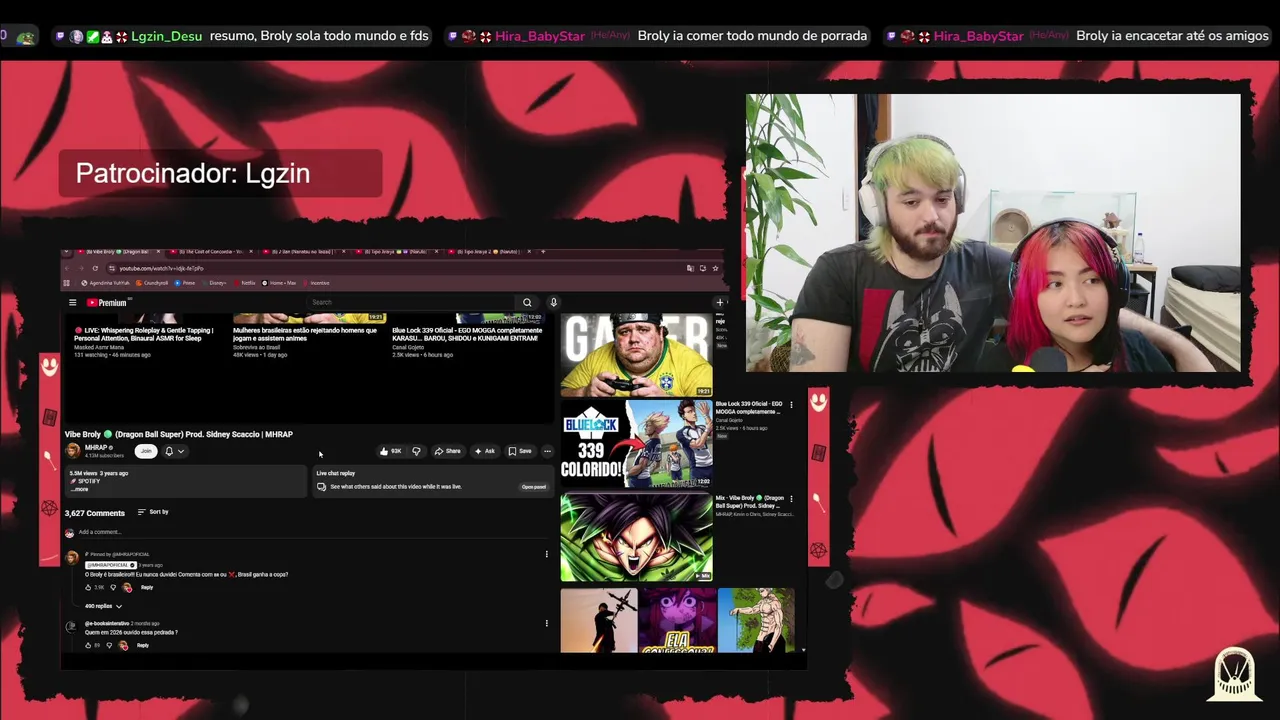Click the 3,627 Comments heading
Viewport: 1280px width, 720px height.
pos(94,513)
